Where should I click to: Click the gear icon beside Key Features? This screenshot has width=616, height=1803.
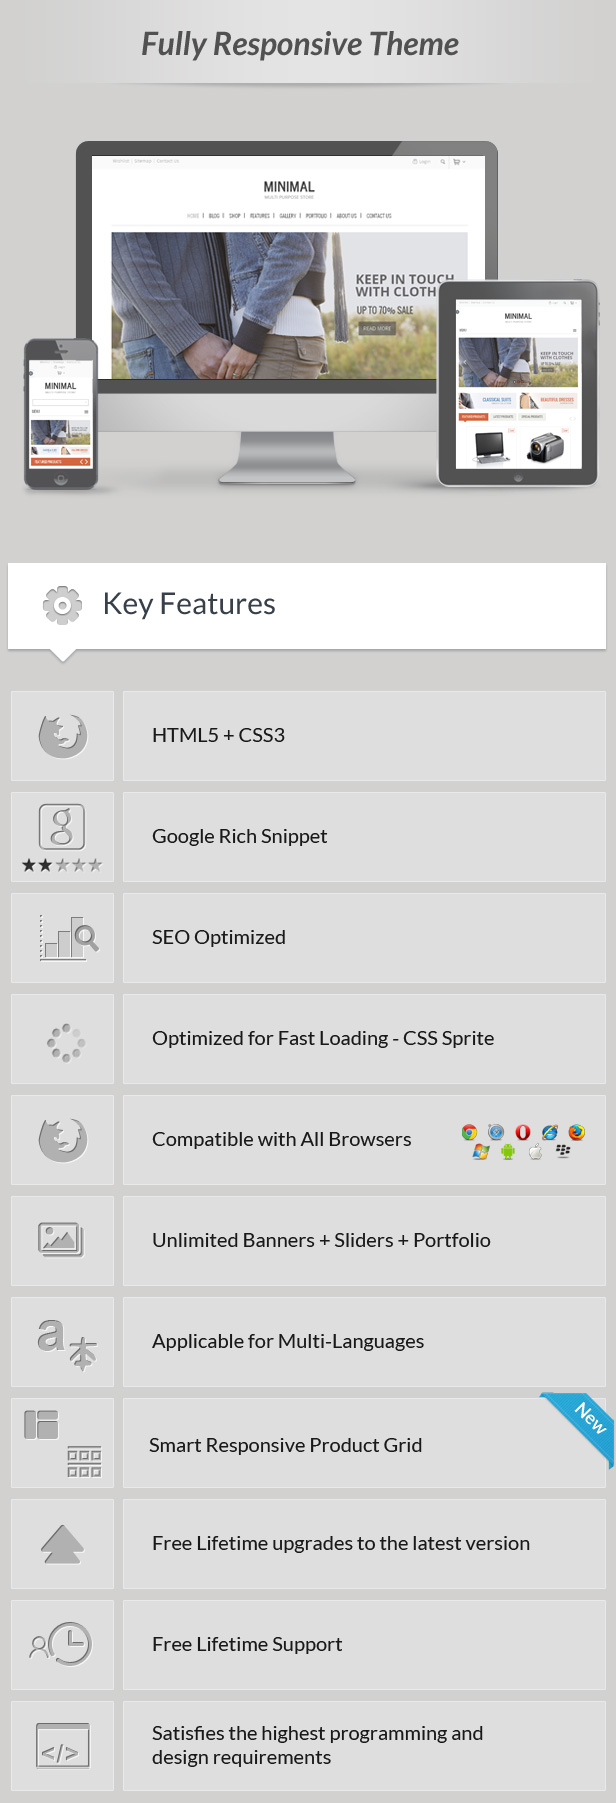[x=62, y=605]
